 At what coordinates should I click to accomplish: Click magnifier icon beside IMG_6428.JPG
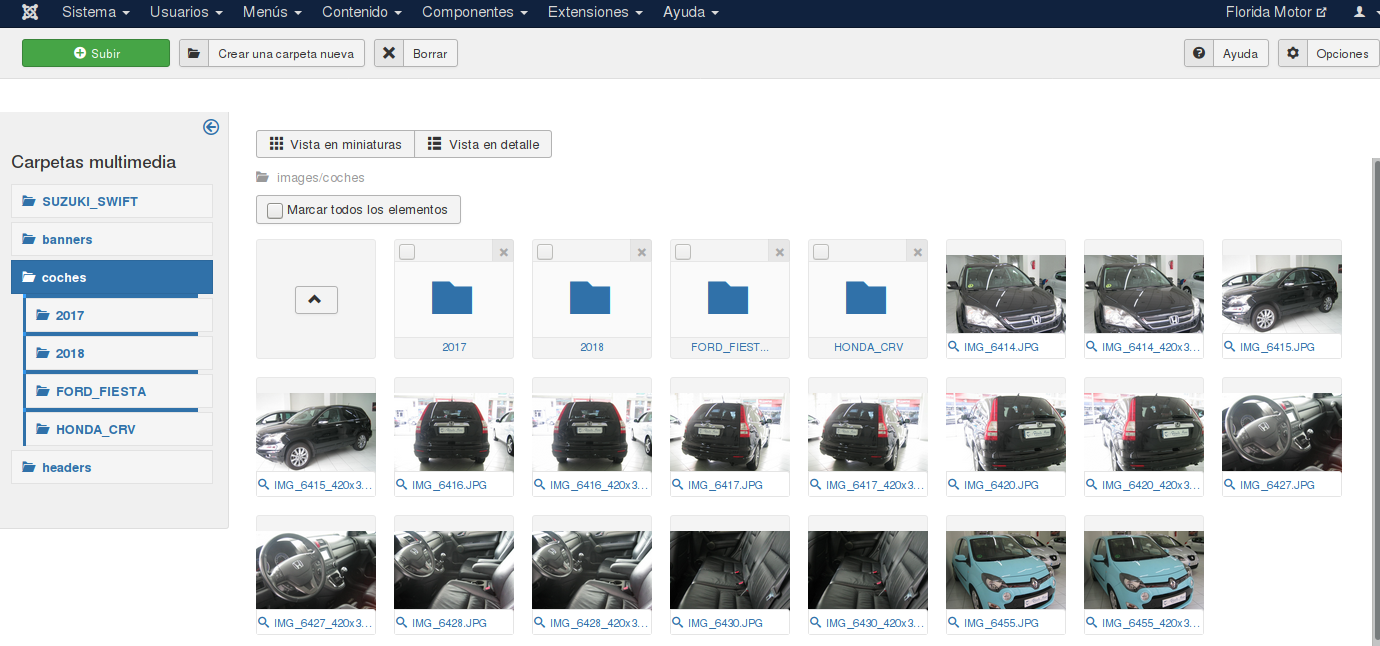401,623
